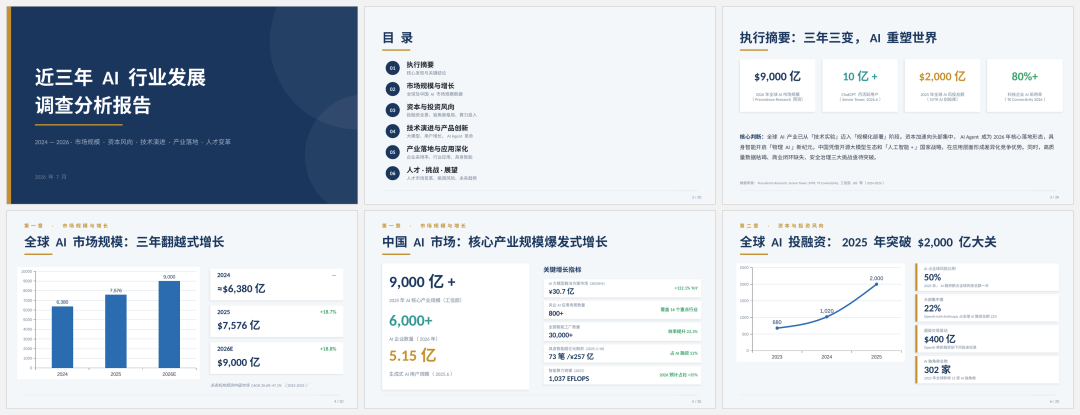
Task: Click the 01 number badge in 目录
Action: 393,67
